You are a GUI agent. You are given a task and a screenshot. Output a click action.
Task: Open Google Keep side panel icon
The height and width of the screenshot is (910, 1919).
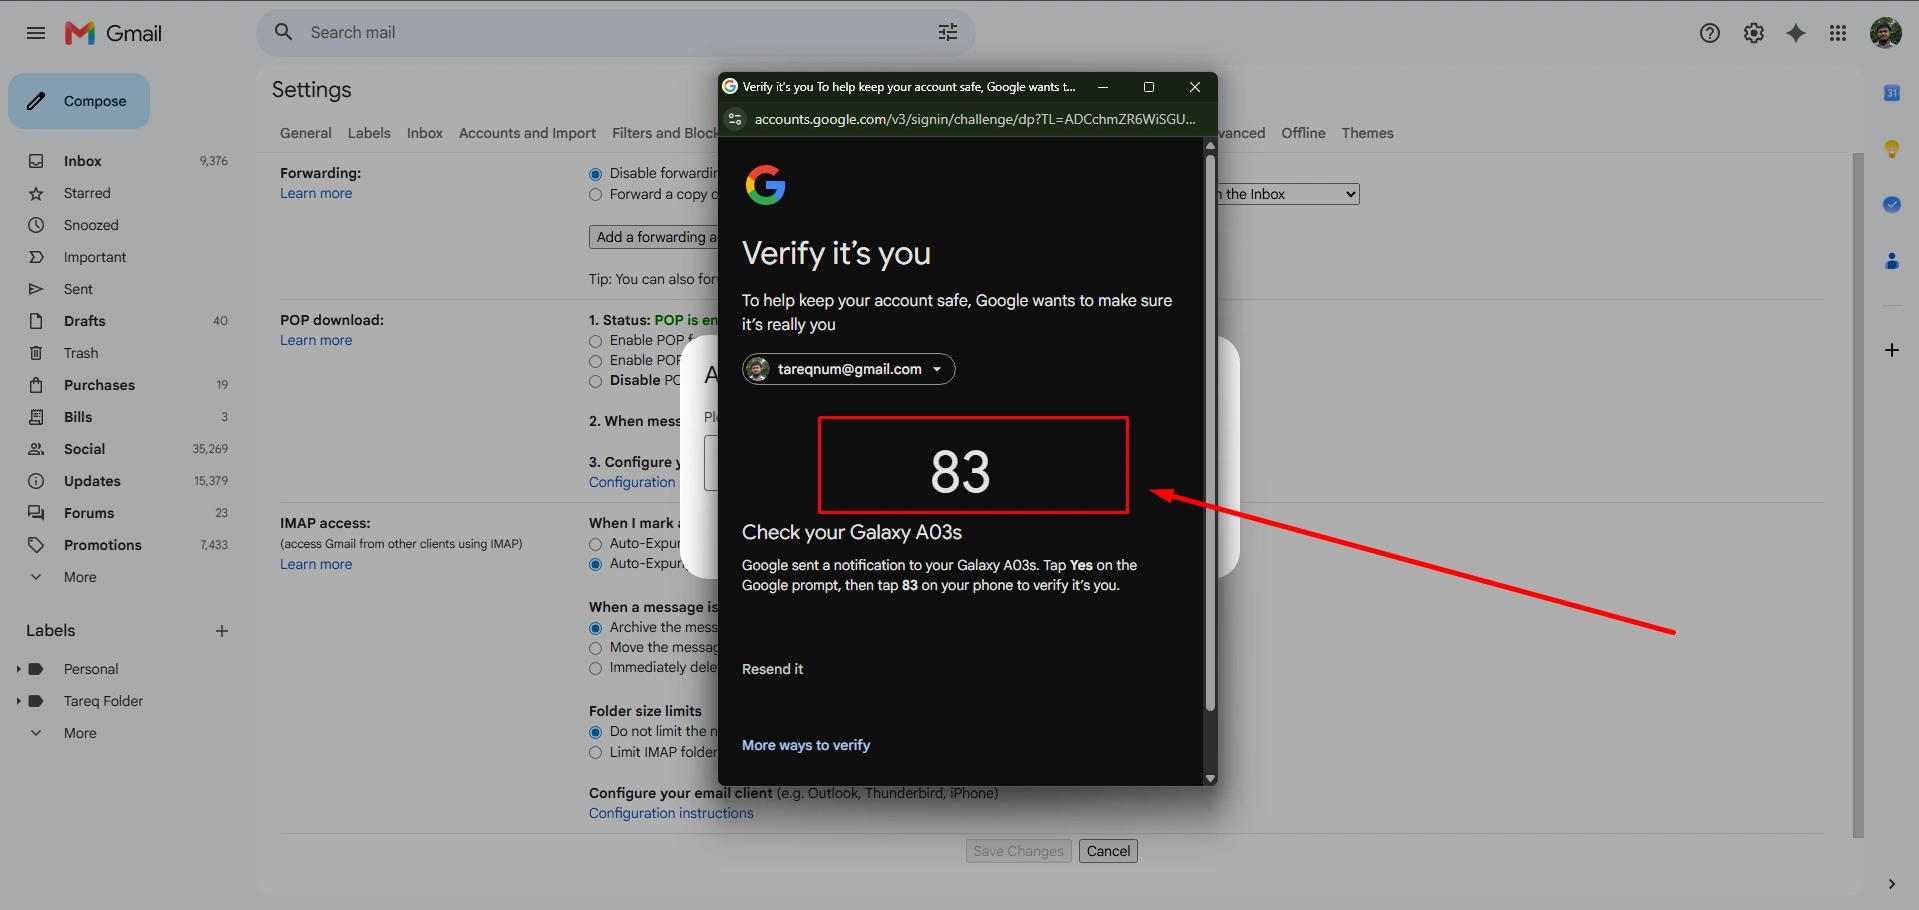(1892, 149)
